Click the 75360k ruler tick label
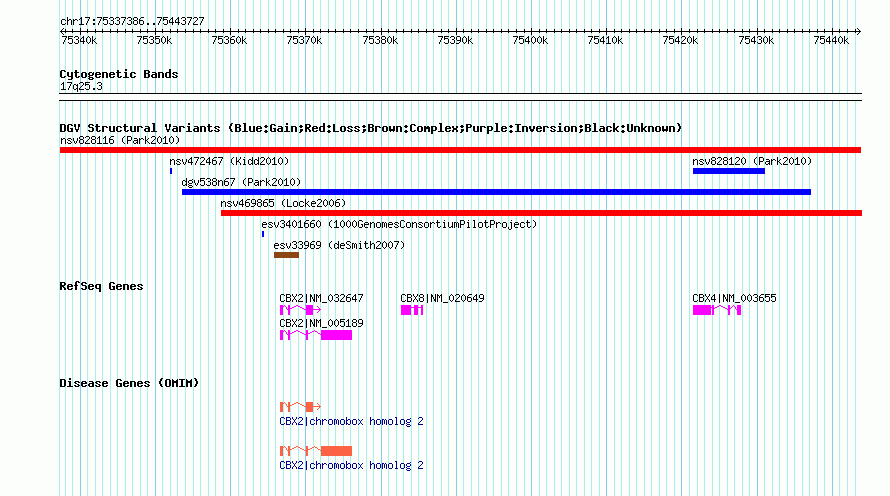The width and height of the screenshot is (890, 496). [x=229, y=40]
